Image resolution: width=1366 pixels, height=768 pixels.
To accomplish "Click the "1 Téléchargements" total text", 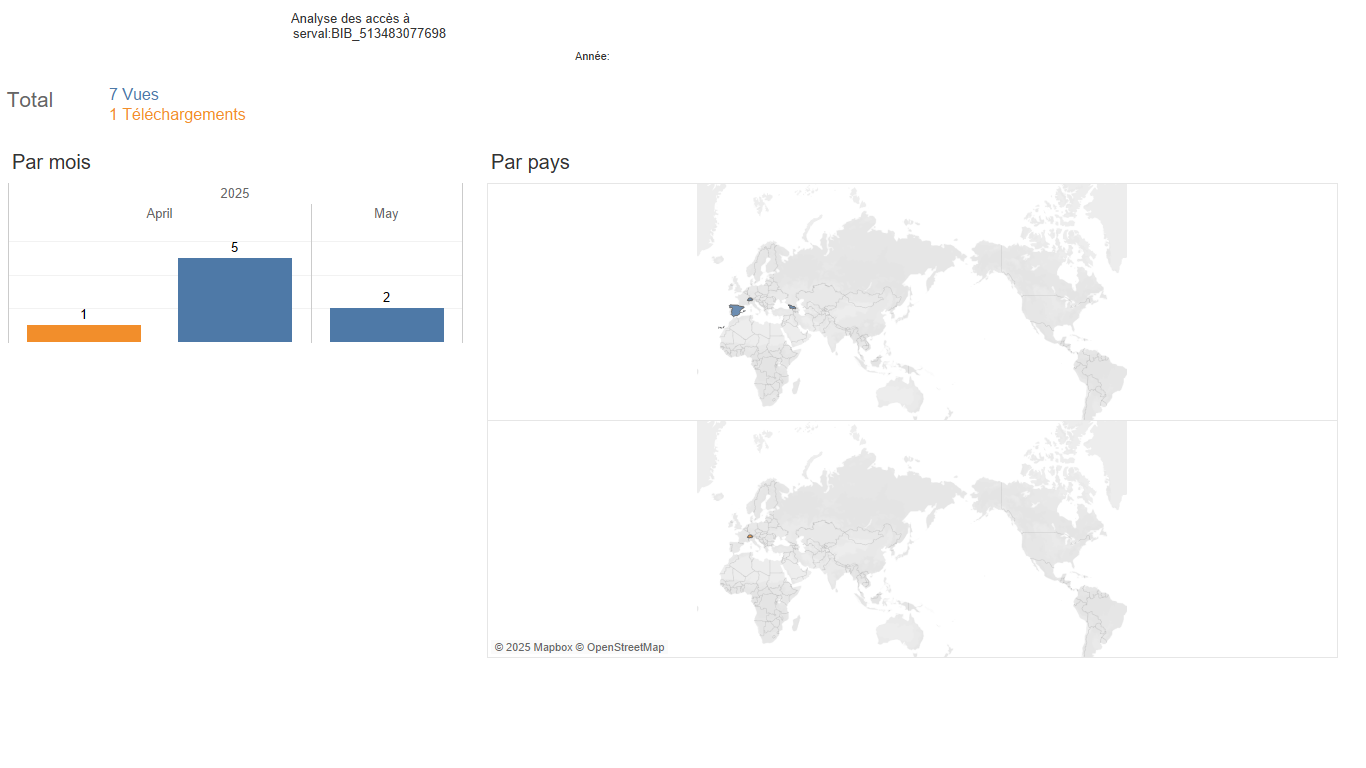I will point(177,115).
